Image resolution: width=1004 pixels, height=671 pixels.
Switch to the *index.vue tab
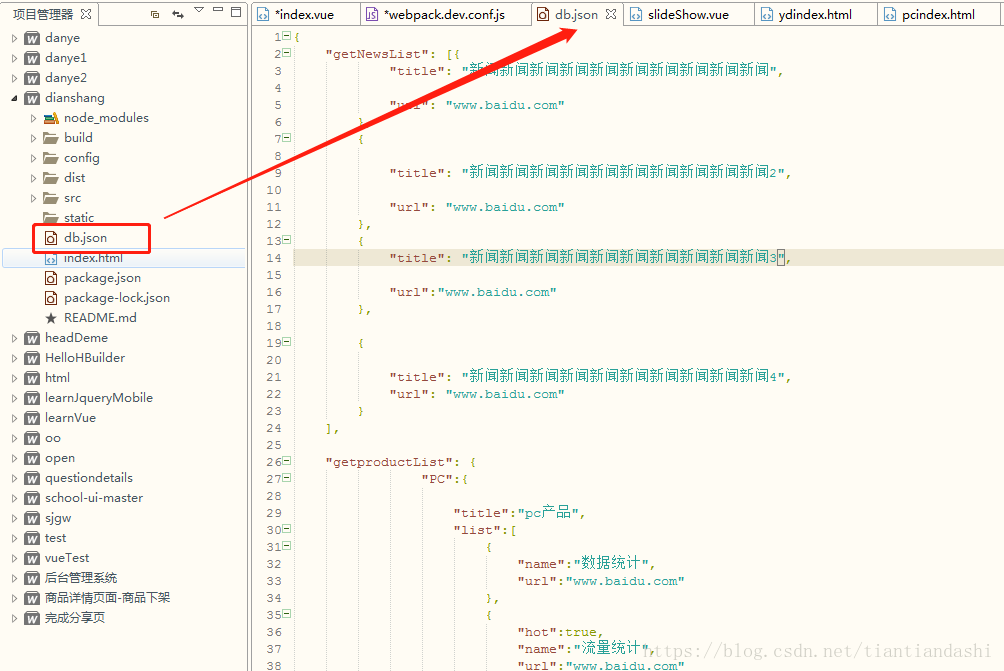point(304,14)
